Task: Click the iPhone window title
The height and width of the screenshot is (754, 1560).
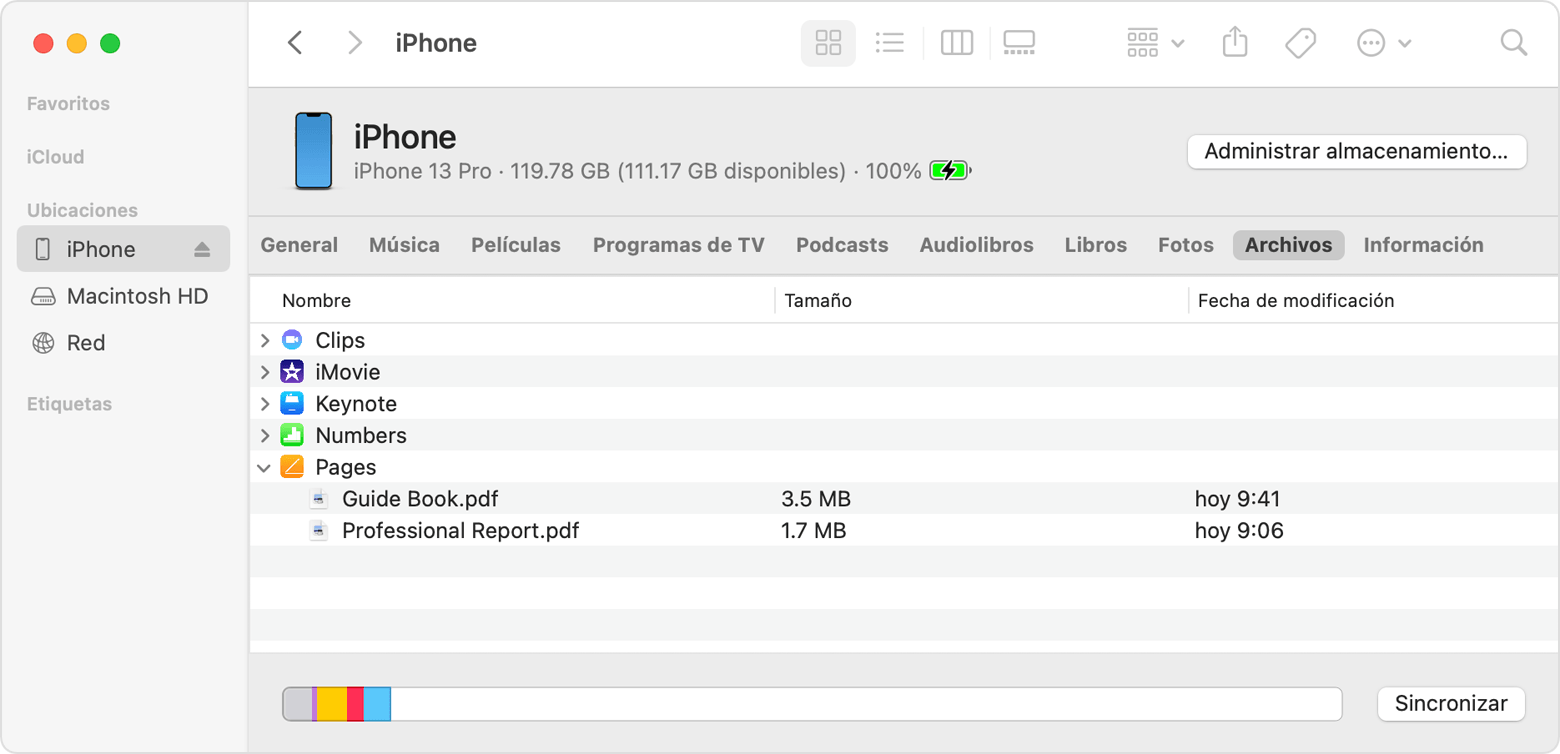Action: click(436, 43)
